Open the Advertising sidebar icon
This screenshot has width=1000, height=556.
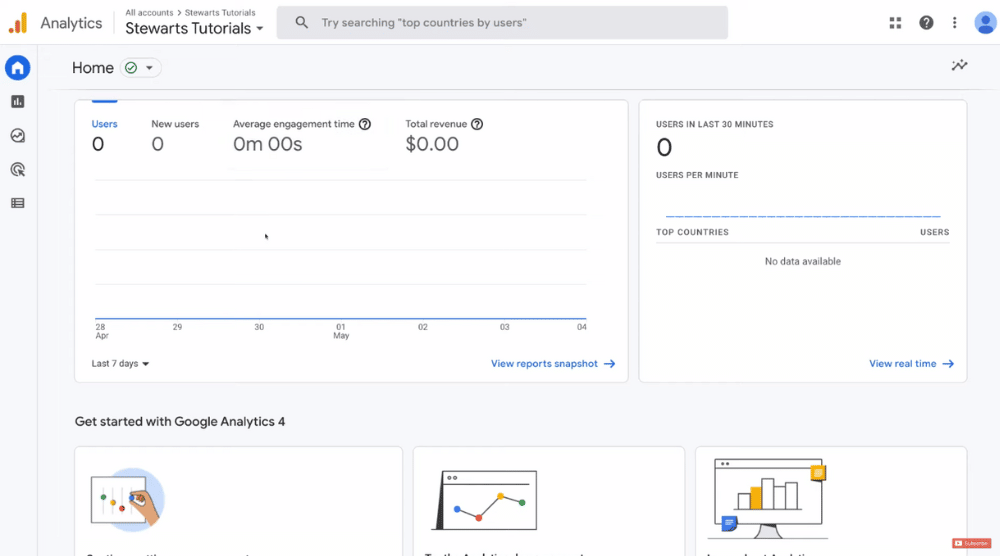click(18, 170)
